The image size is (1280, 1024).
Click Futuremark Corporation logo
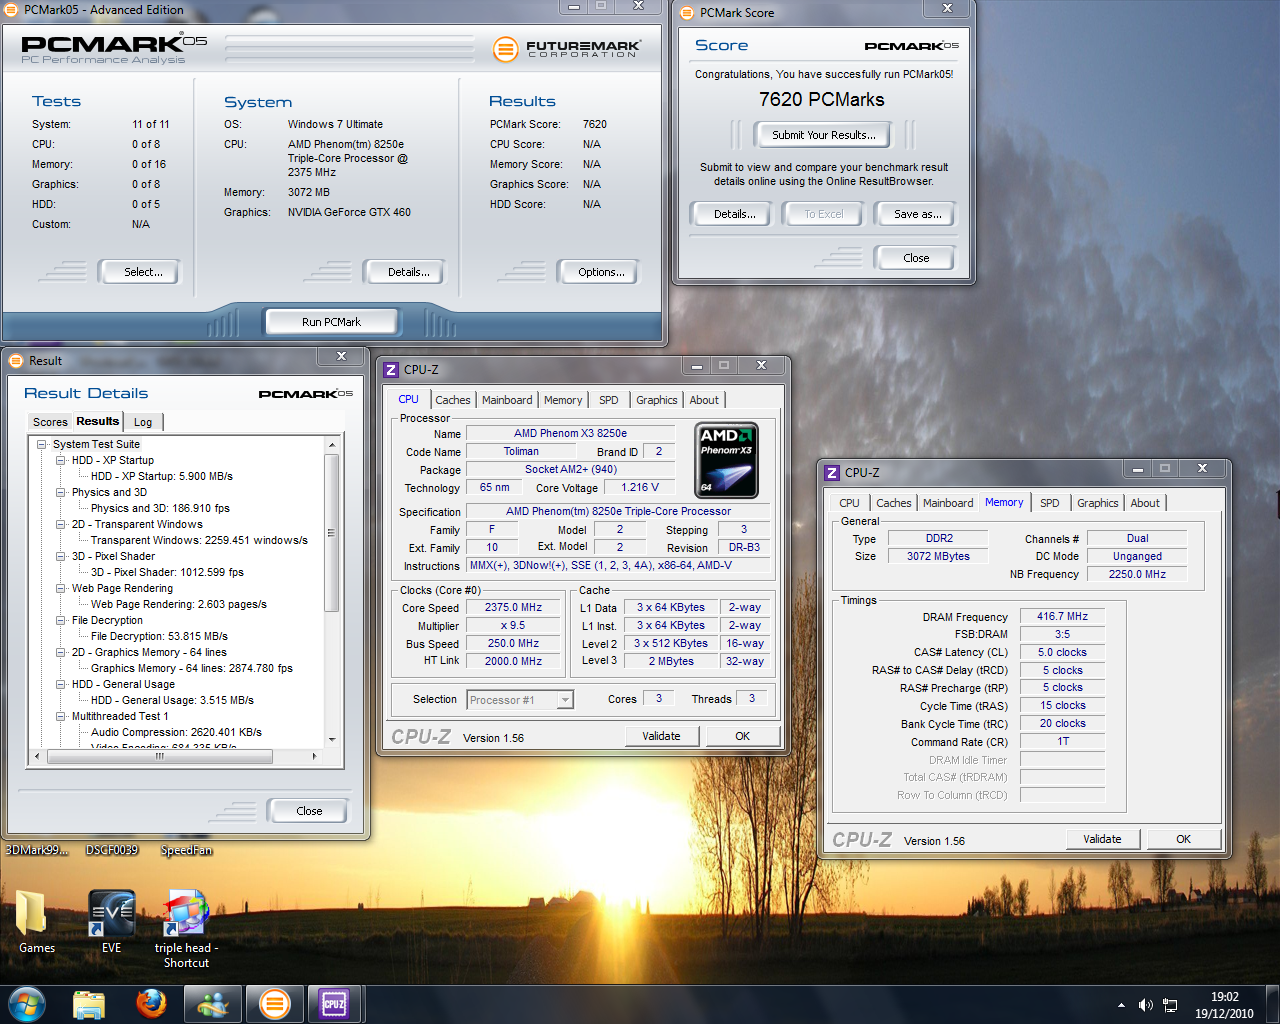pos(567,49)
